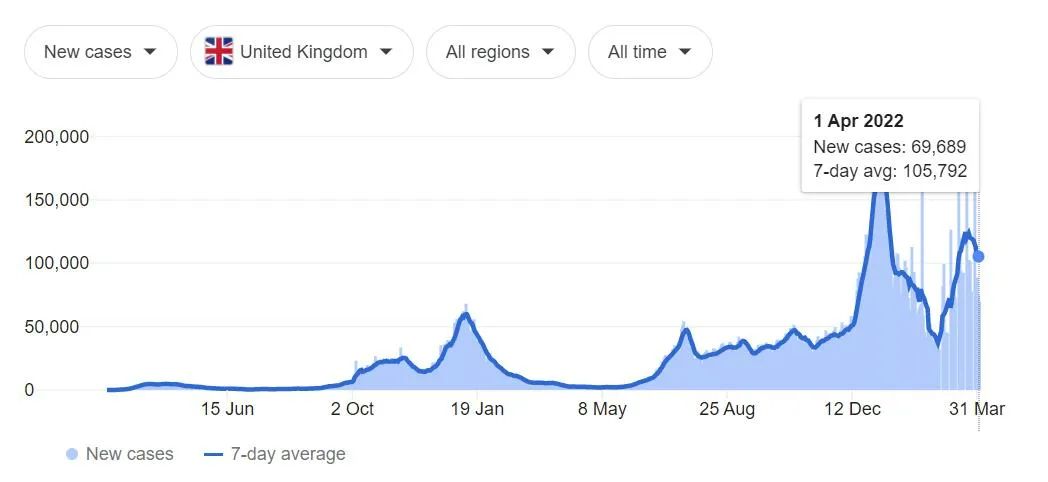Click the 31 Mar axis label

coord(977,408)
